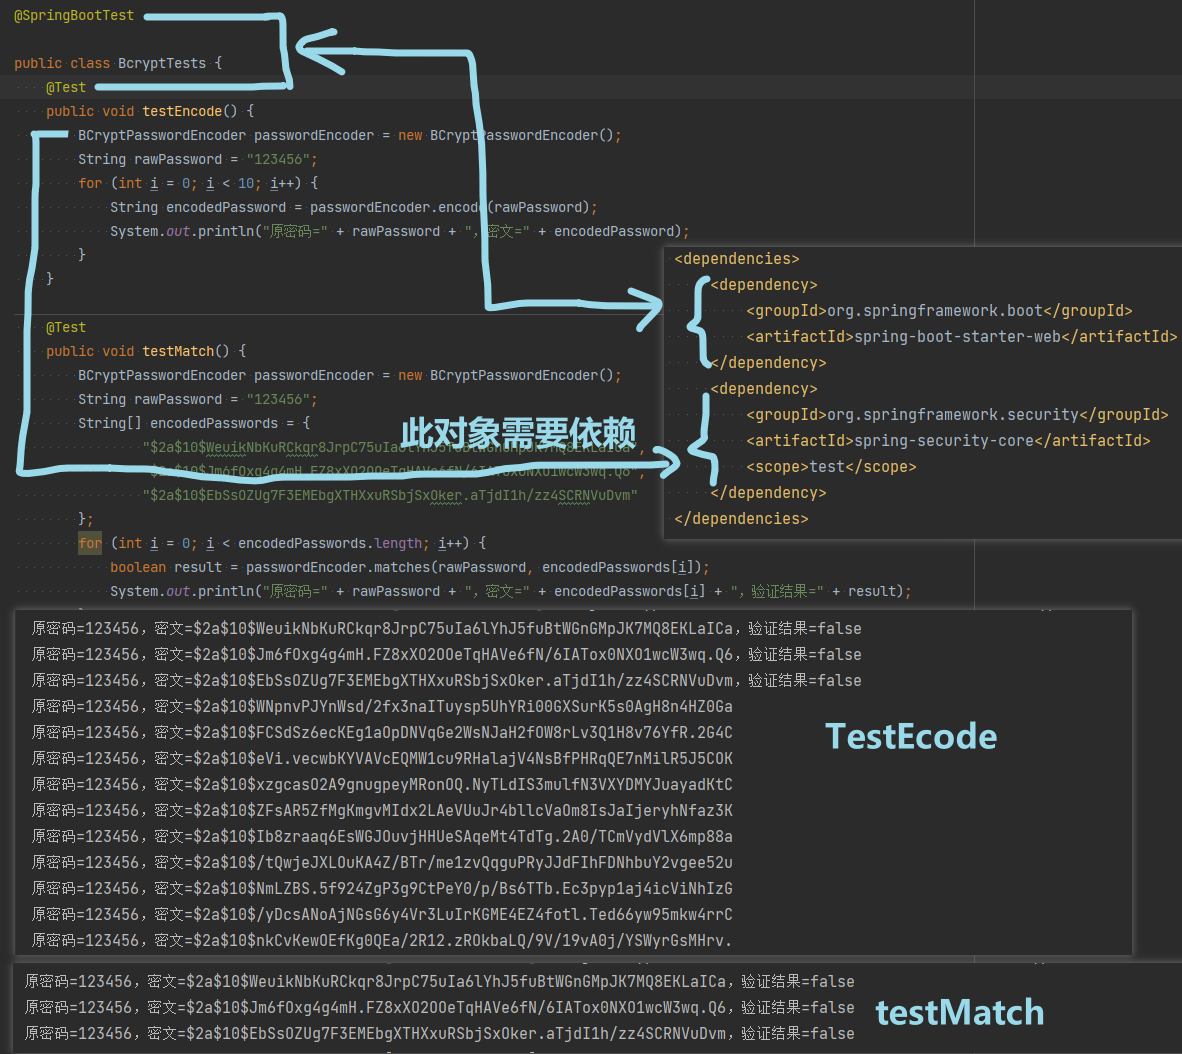Click the cyan TestEcode label

click(910, 736)
